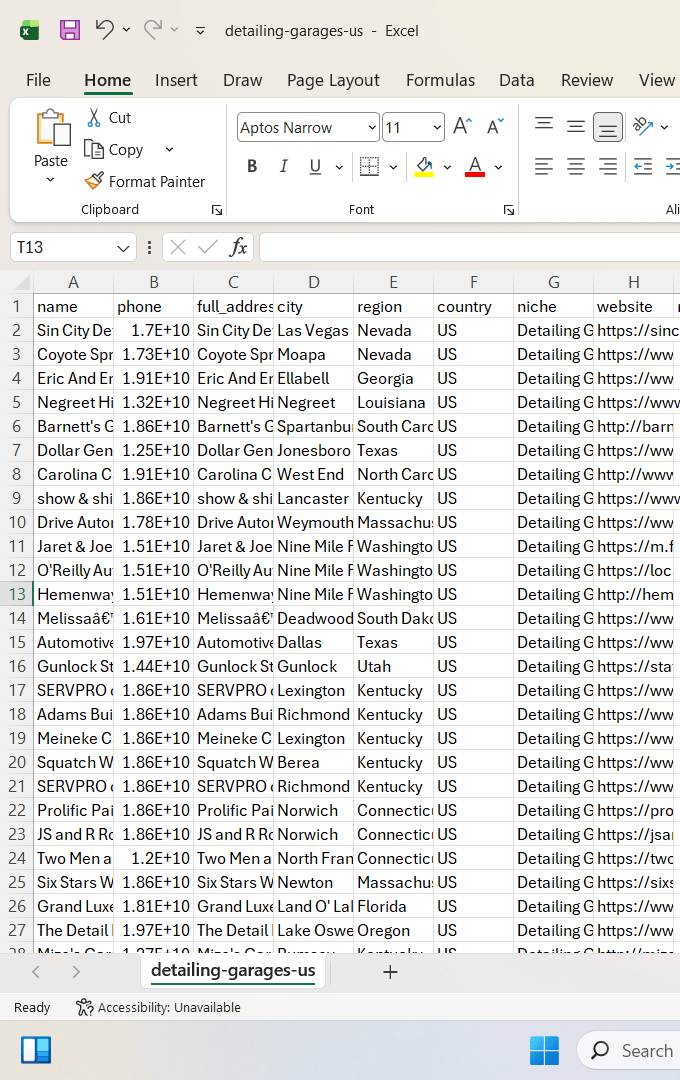Select column A header

tap(74, 282)
